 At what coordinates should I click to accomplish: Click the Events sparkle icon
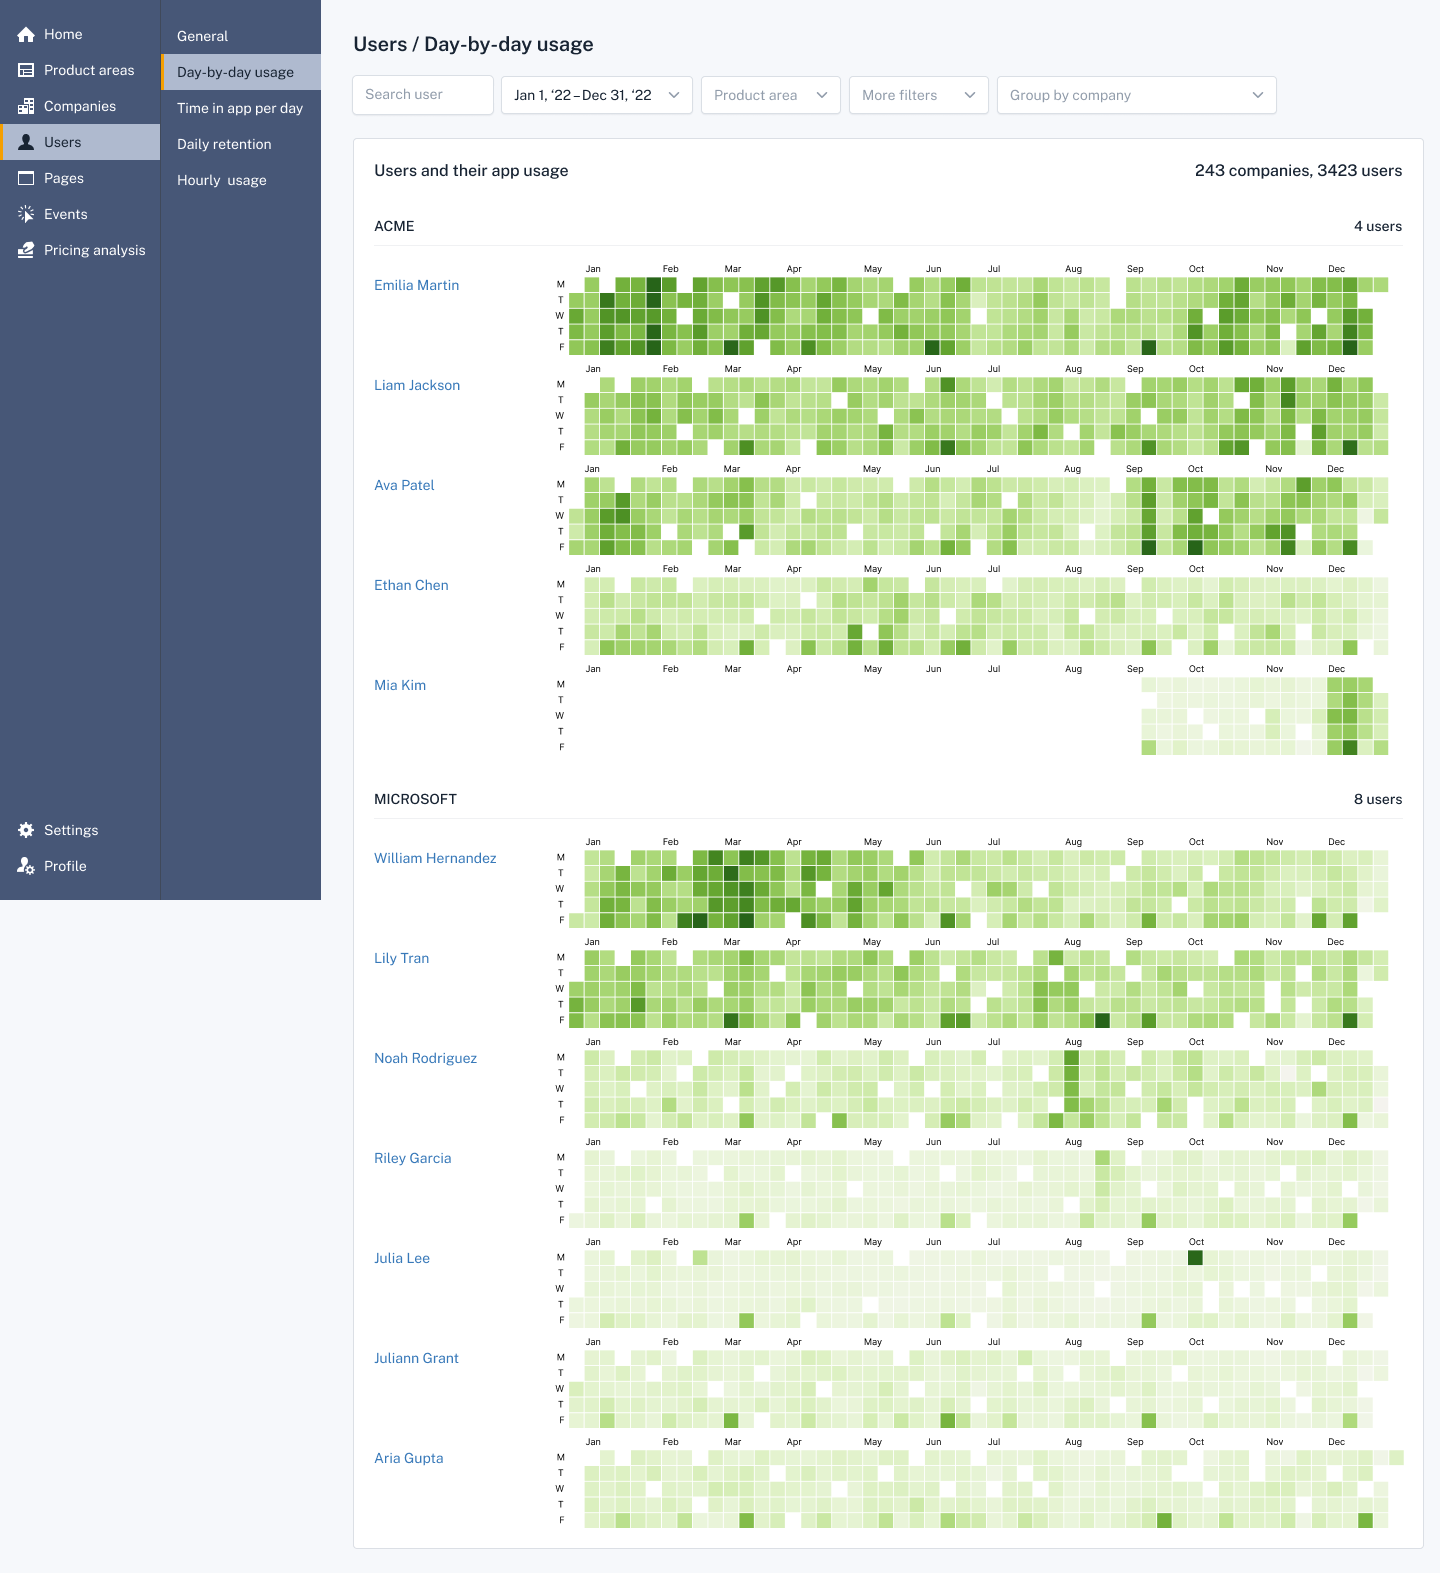coord(26,215)
